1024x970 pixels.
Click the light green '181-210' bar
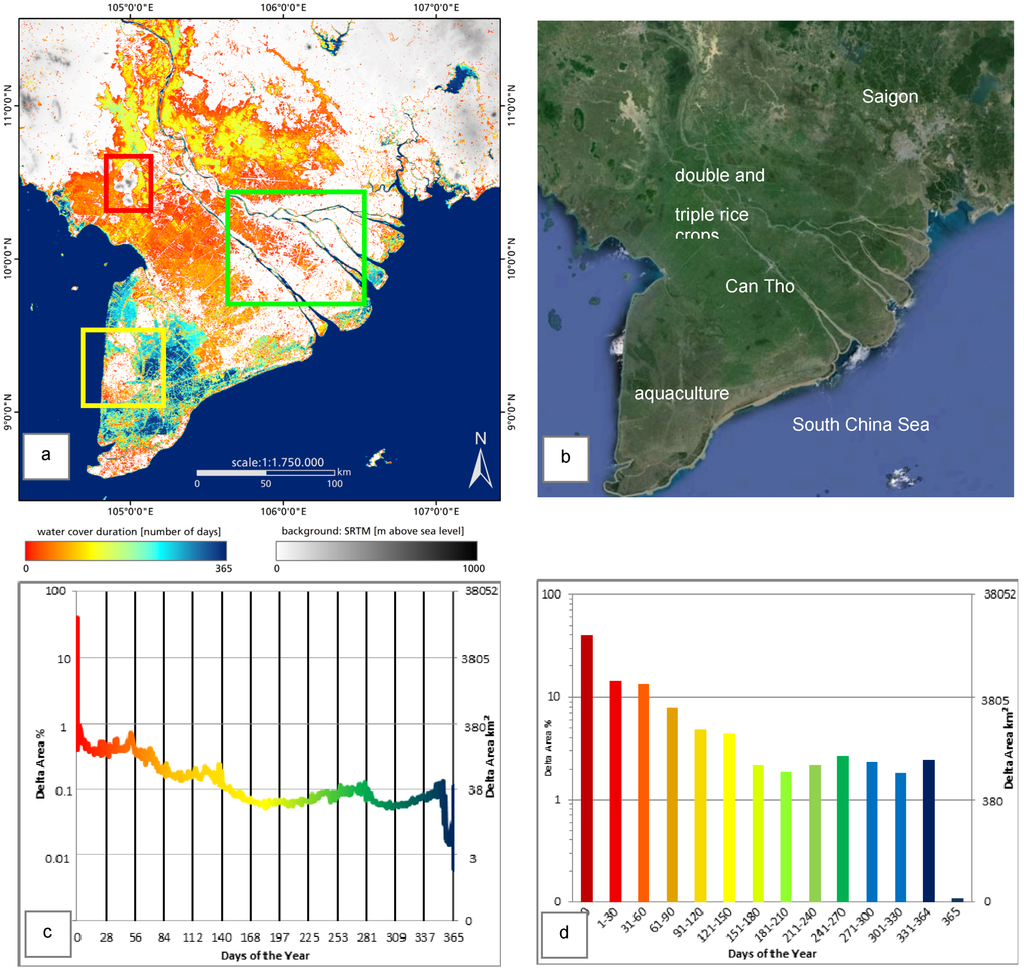pos(786,837)
